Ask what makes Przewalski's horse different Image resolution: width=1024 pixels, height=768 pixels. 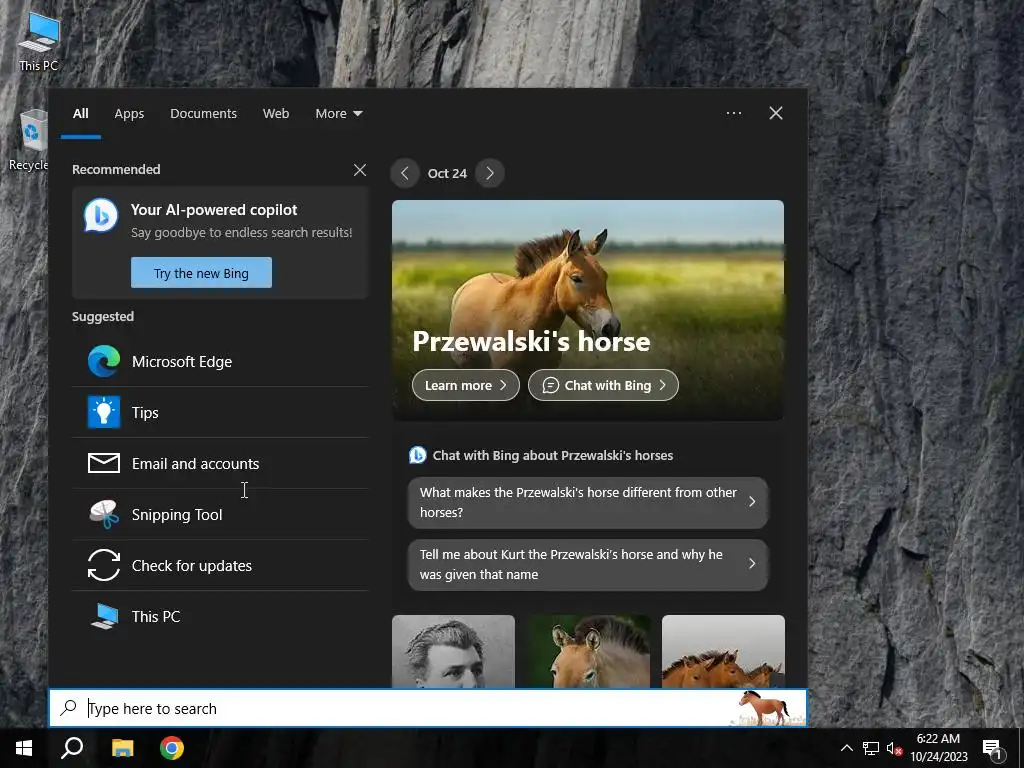tap(588, 502)
